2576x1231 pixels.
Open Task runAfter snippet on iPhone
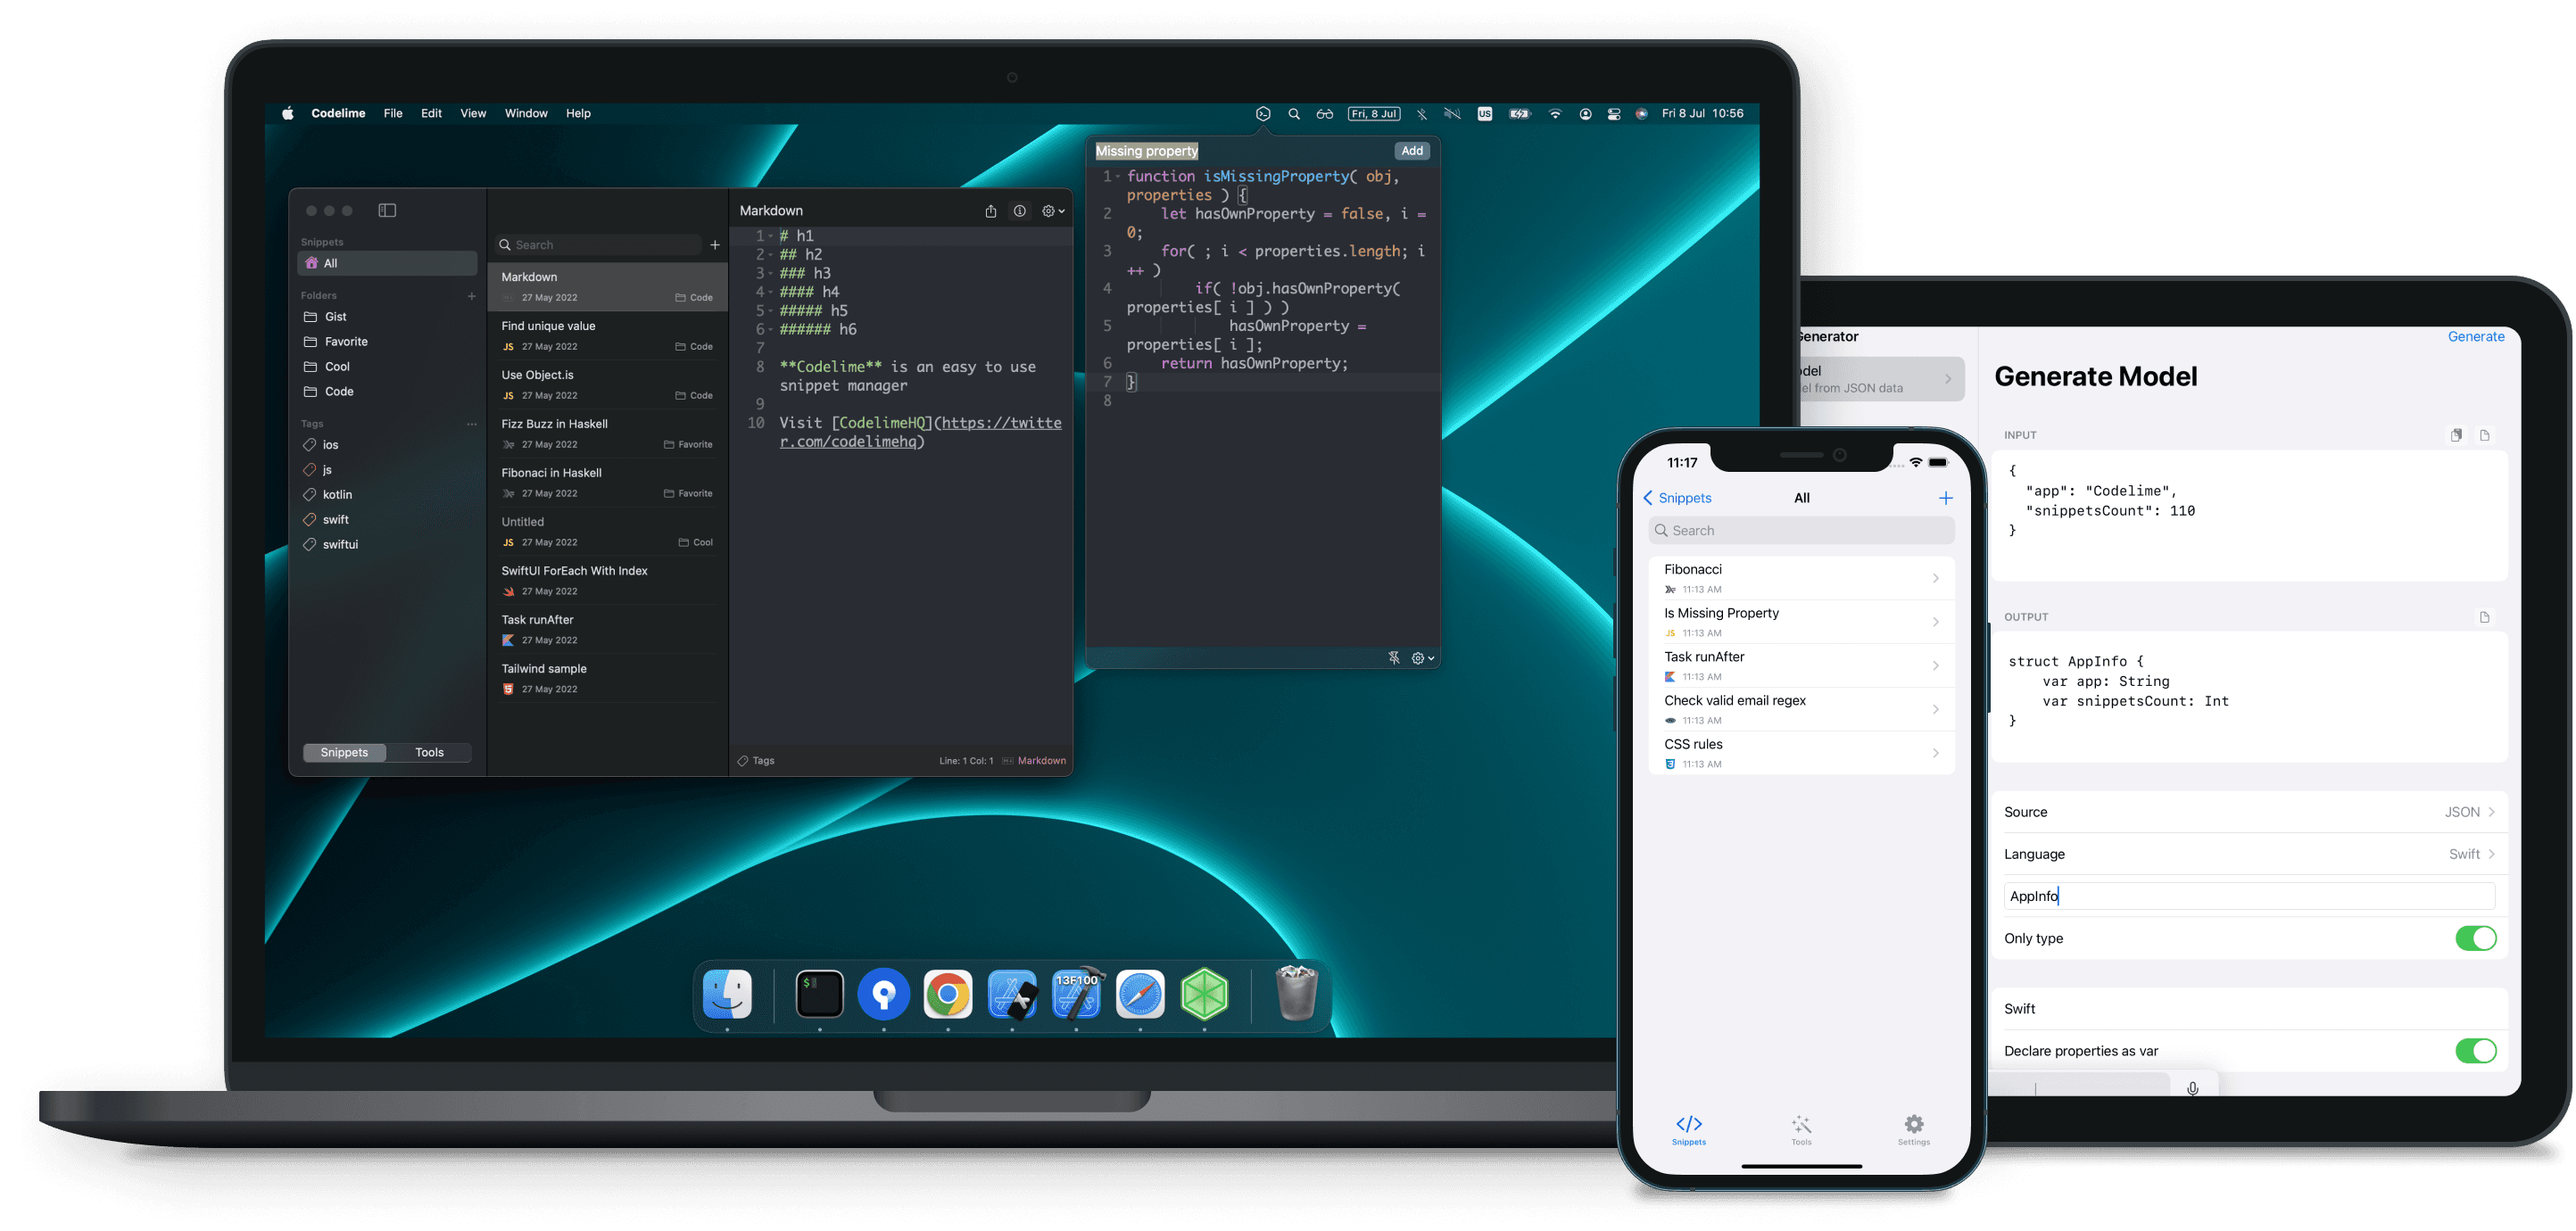click(x=1801, y=666)
